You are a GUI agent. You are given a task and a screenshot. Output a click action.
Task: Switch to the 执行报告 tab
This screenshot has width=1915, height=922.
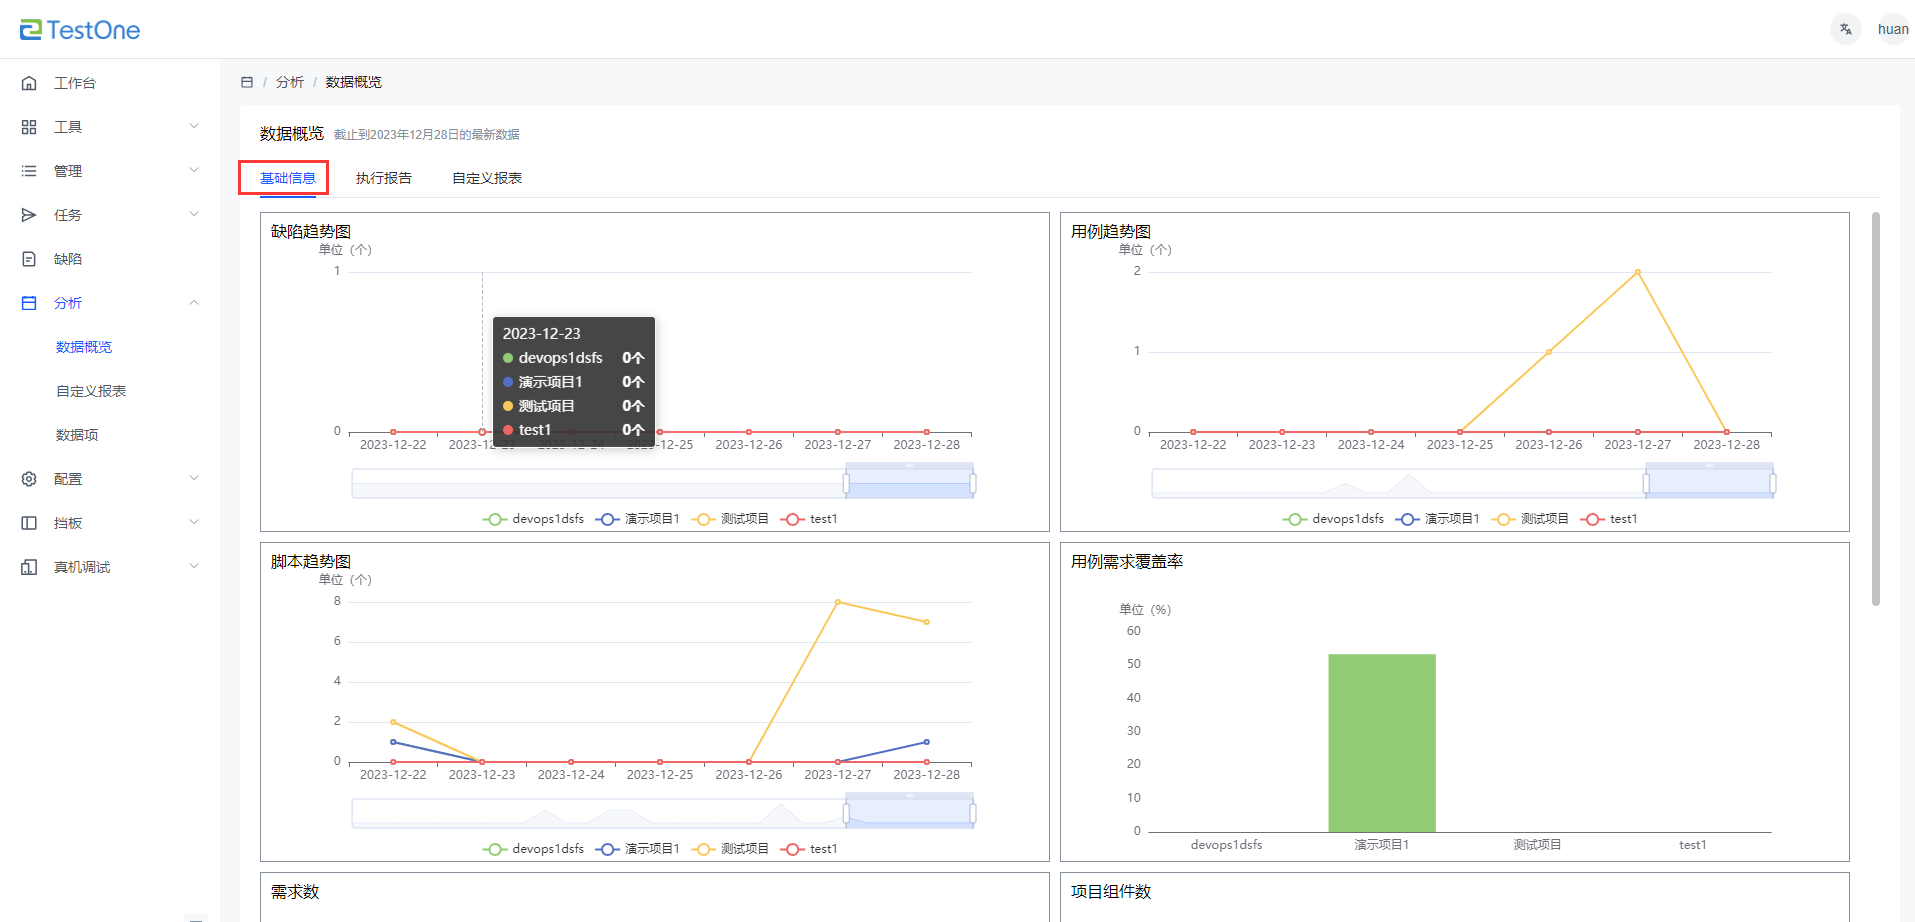[x=383, y=178]
